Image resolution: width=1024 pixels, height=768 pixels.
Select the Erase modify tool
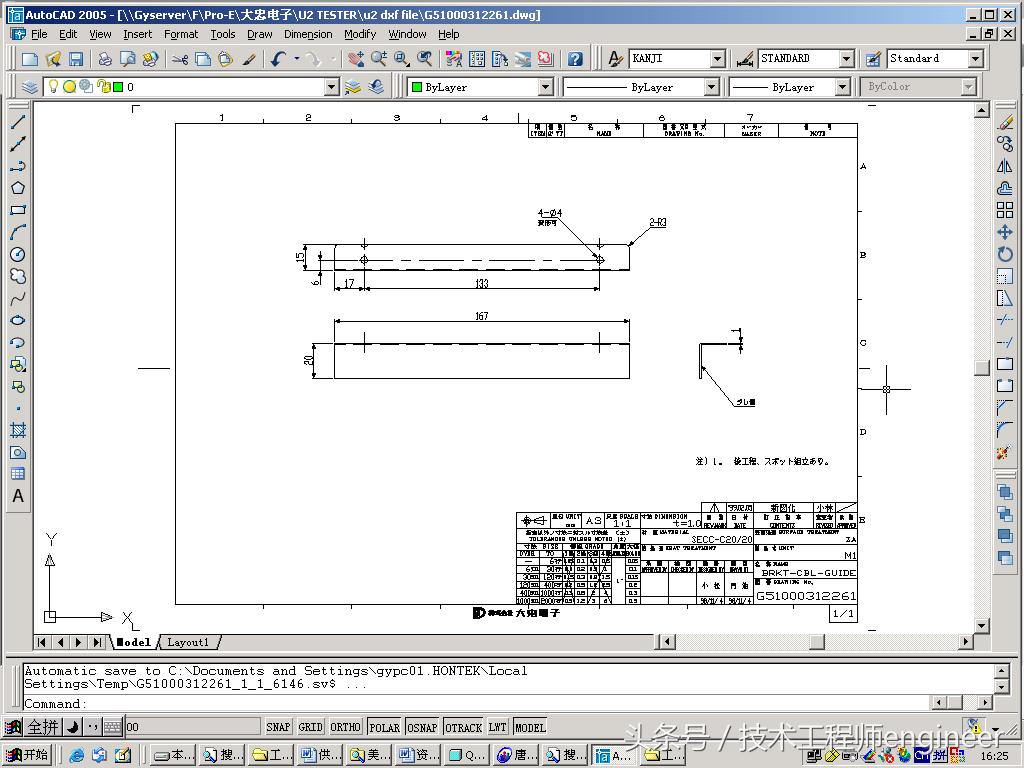(1005, 121)
